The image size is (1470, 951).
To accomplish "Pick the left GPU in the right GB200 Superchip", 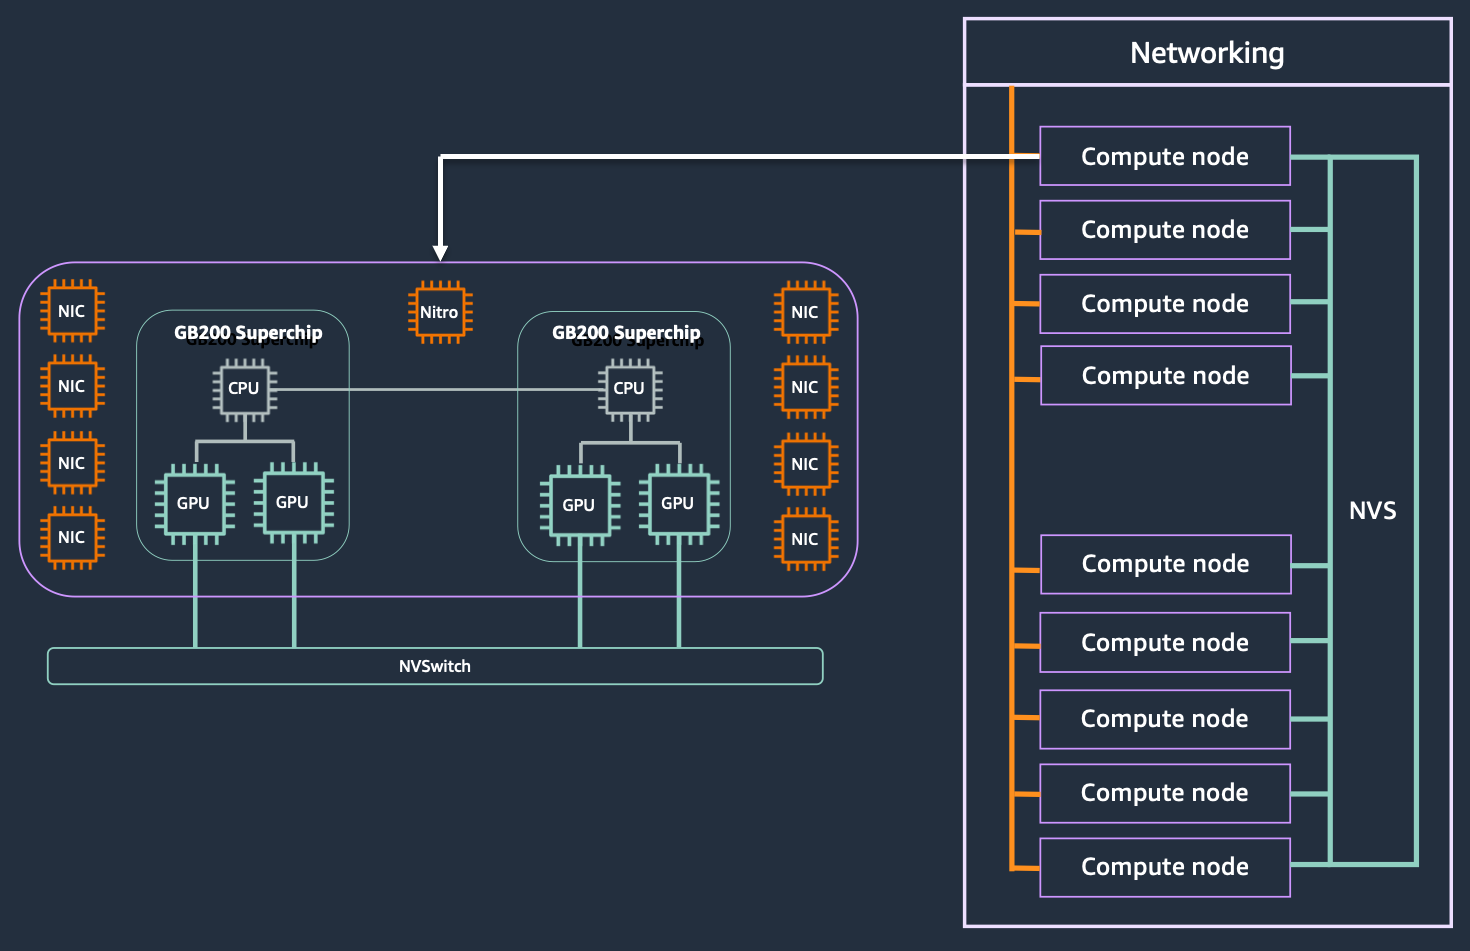I will pos(580,505).
